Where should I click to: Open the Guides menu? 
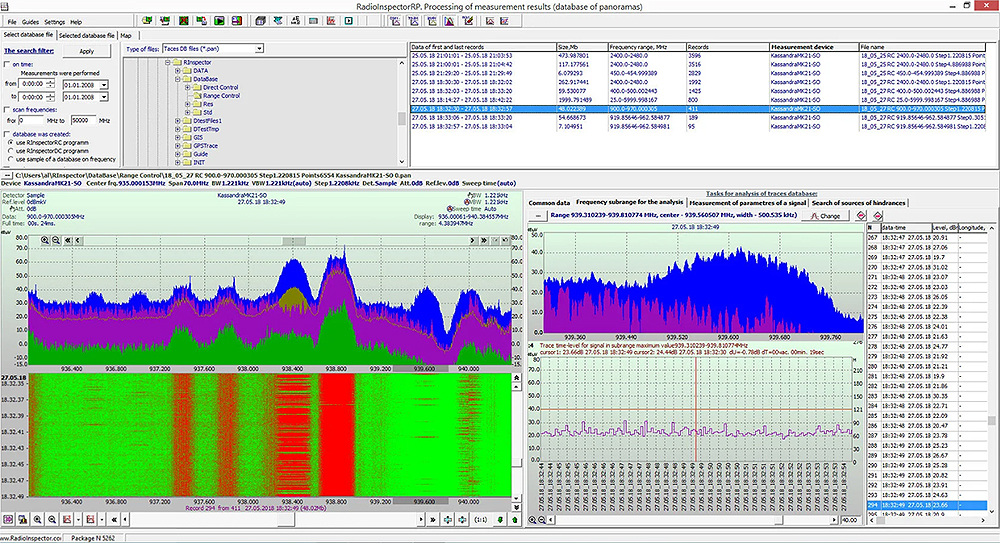[30, 21]
